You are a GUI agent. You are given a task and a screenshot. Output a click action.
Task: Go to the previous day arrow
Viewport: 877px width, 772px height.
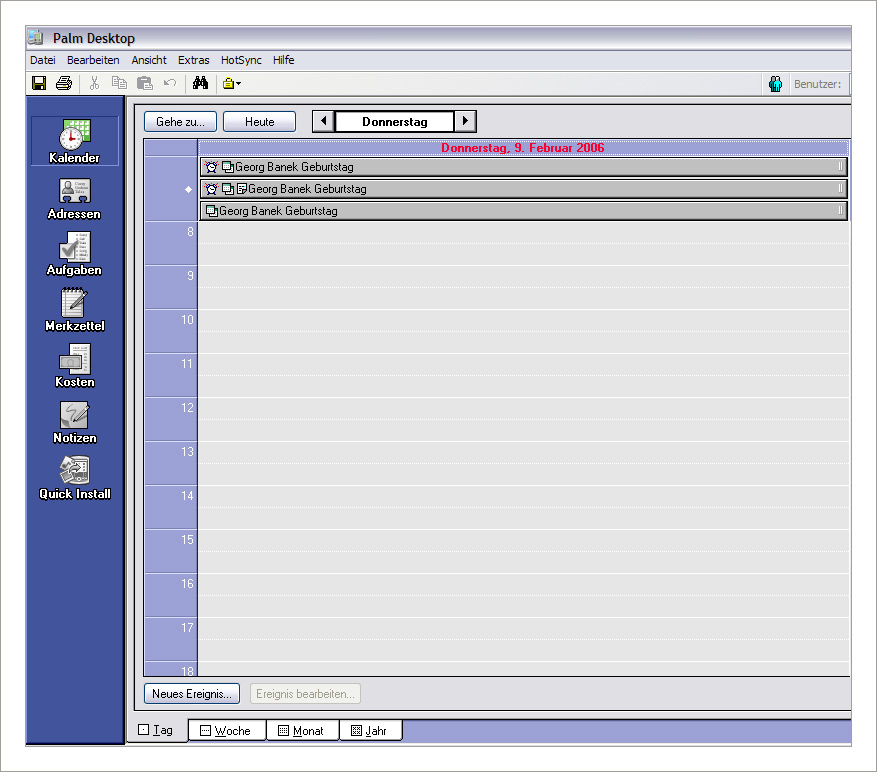[x=323, y=121]
